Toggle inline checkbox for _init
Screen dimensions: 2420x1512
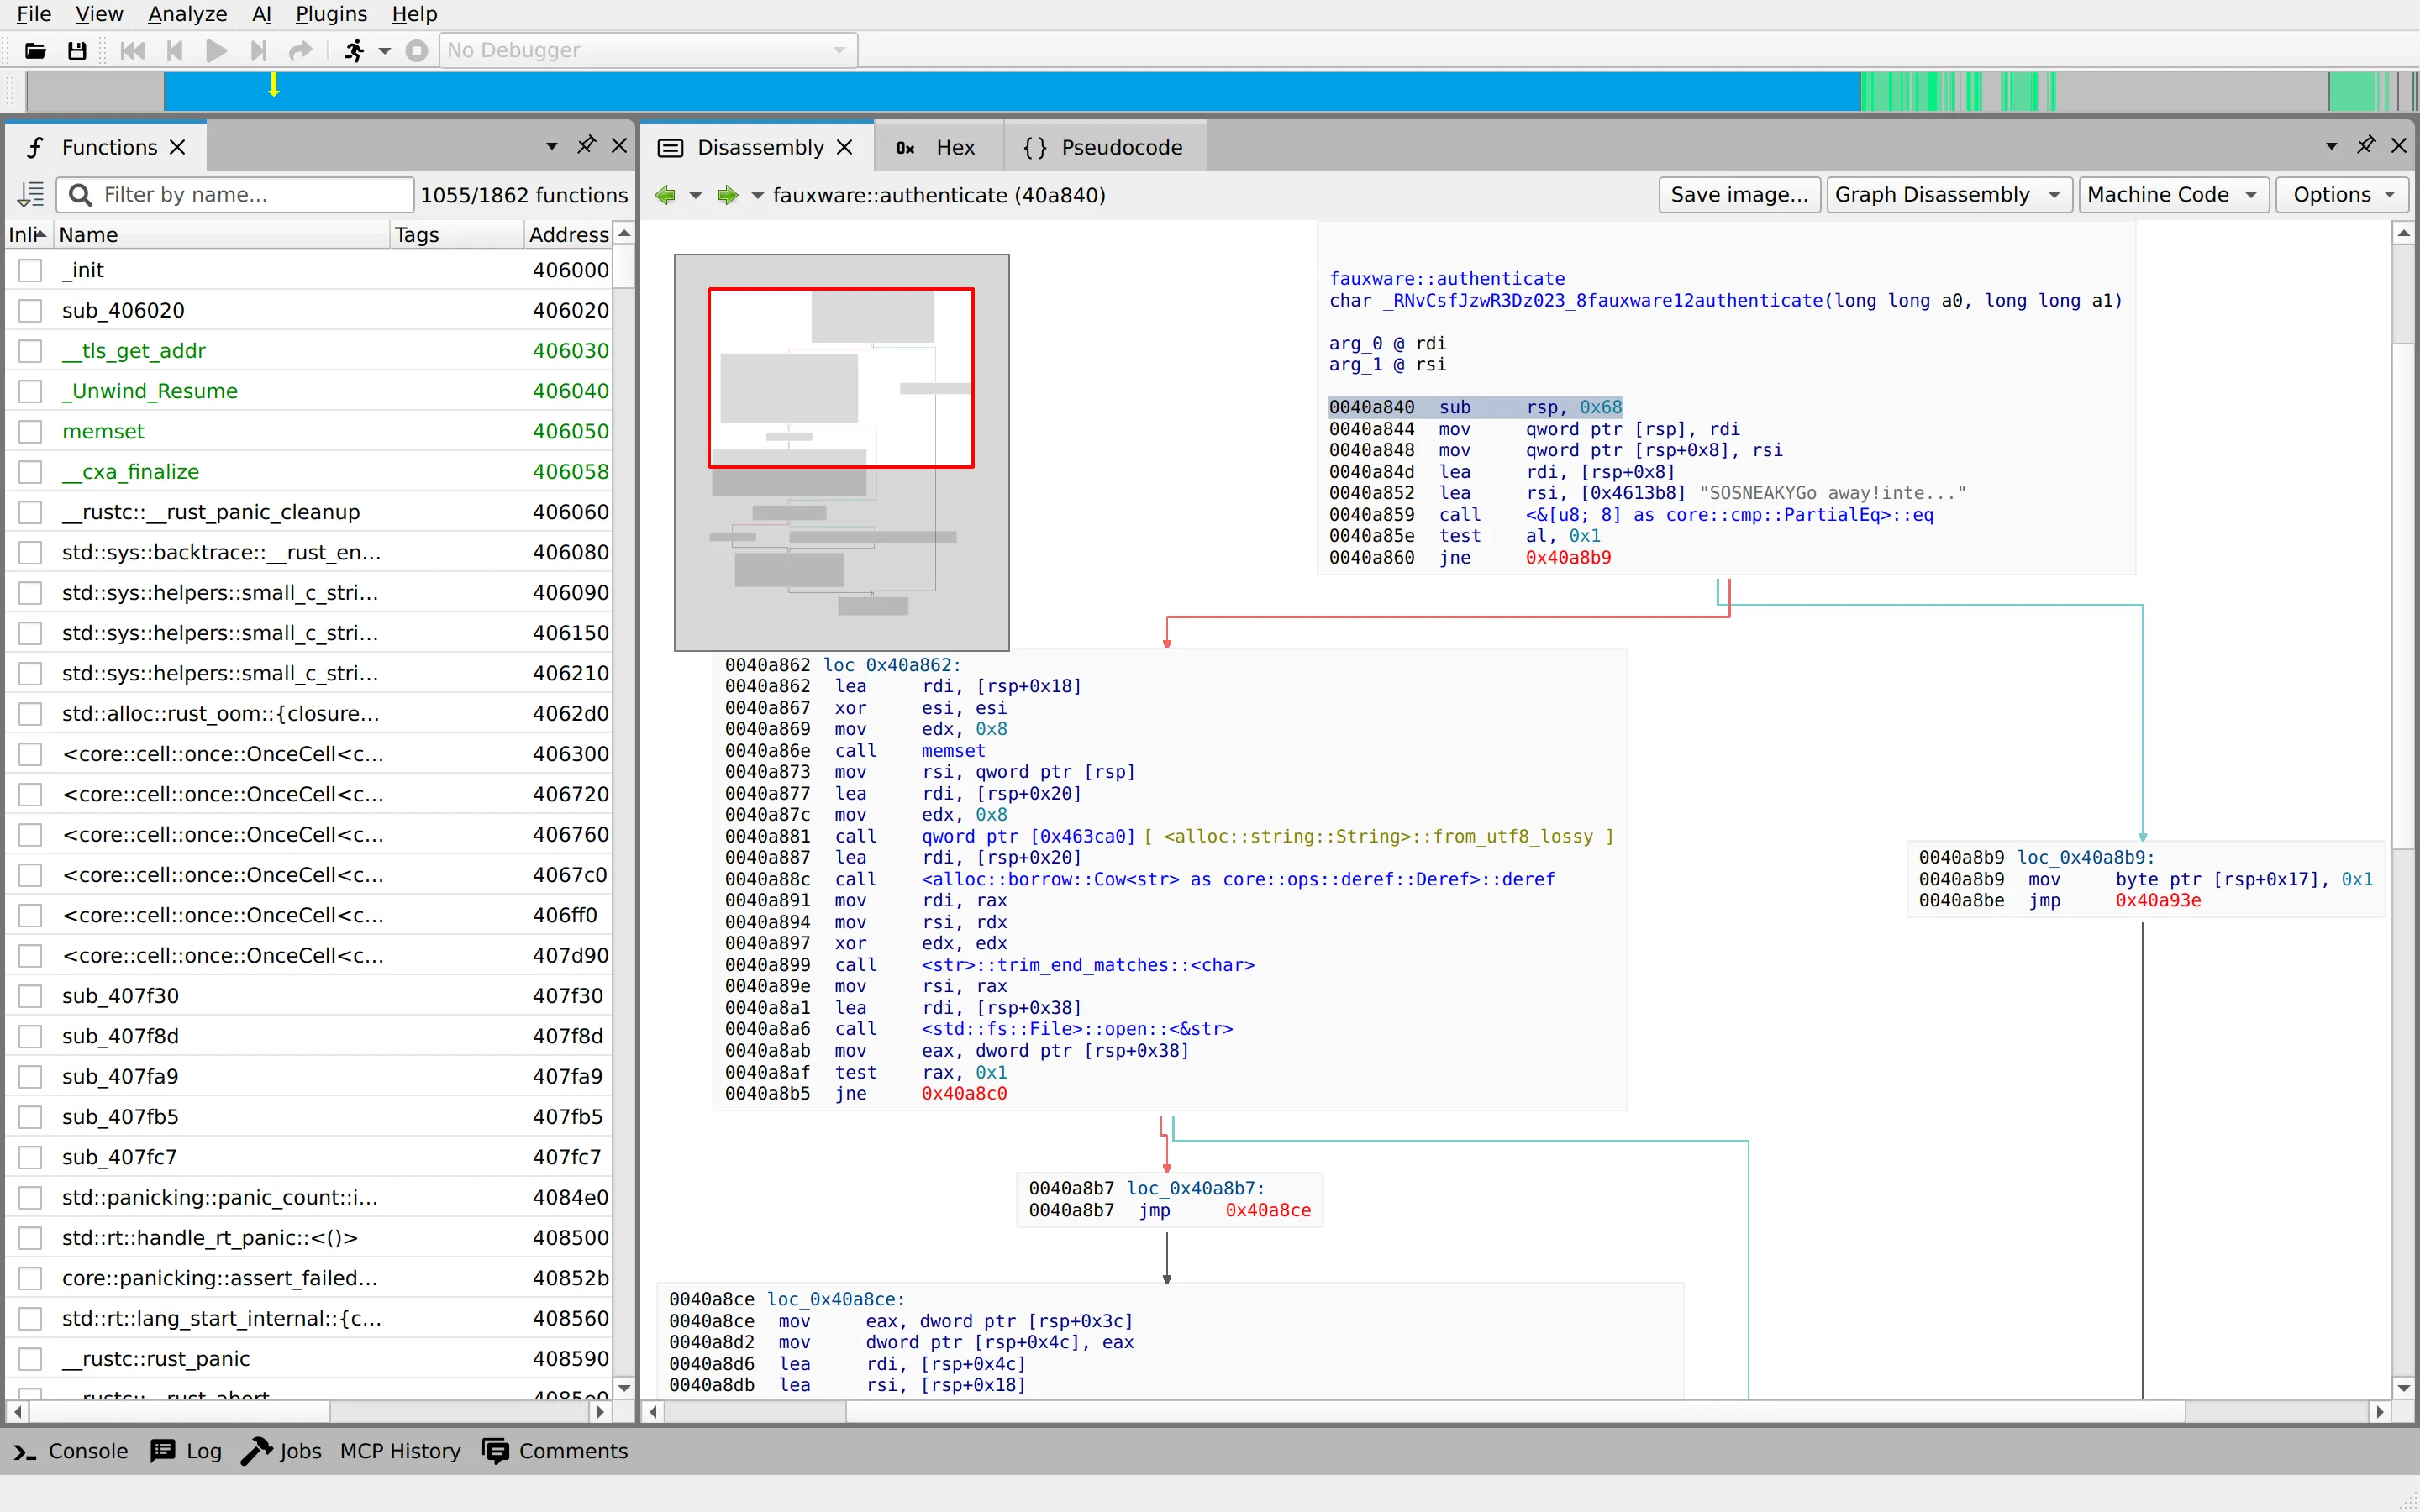[31, 270]
